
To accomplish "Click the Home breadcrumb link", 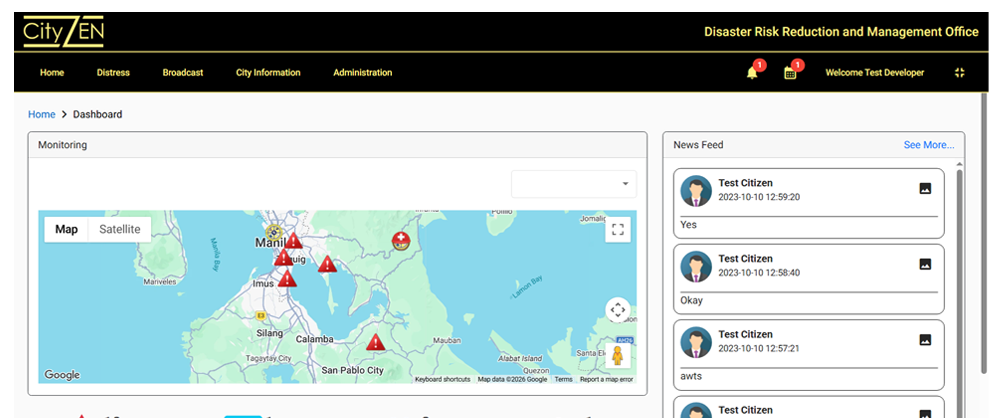I will [x=41, y=114].
